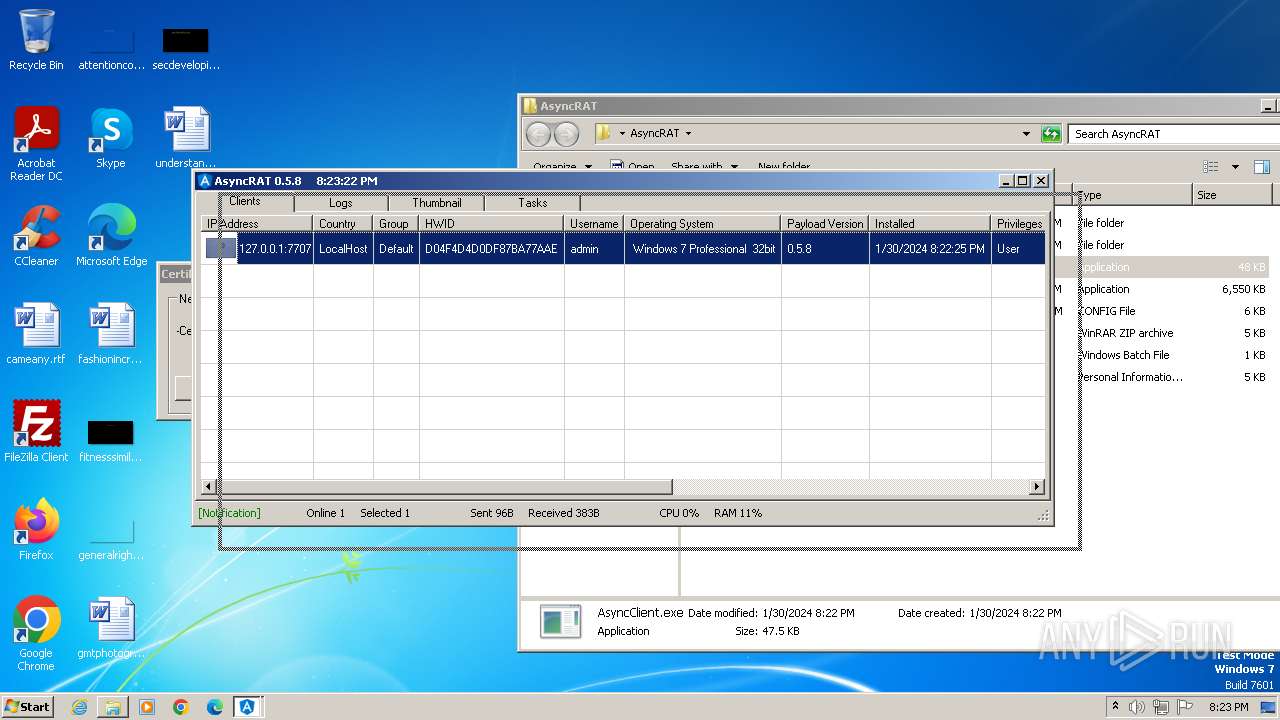Open Google Chrome desktop shortcut
This screenshot has height=720, width=1280.
(x=36, y=634)
